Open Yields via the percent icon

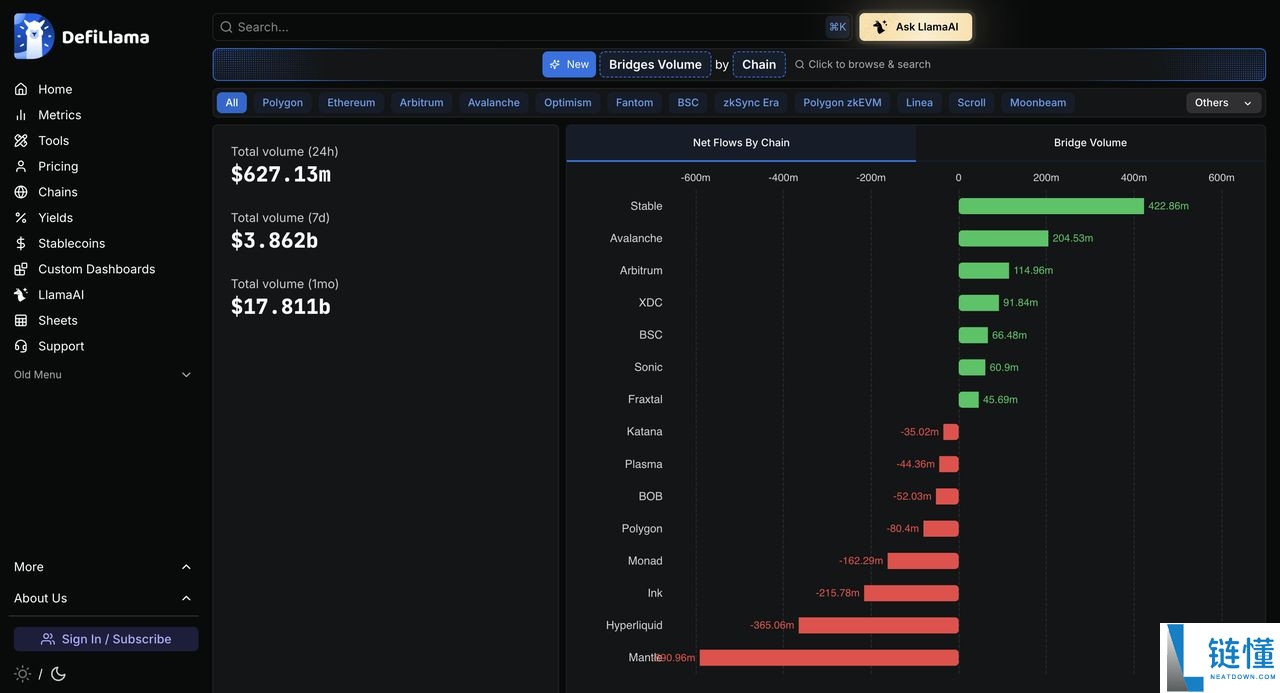(21, 218)
